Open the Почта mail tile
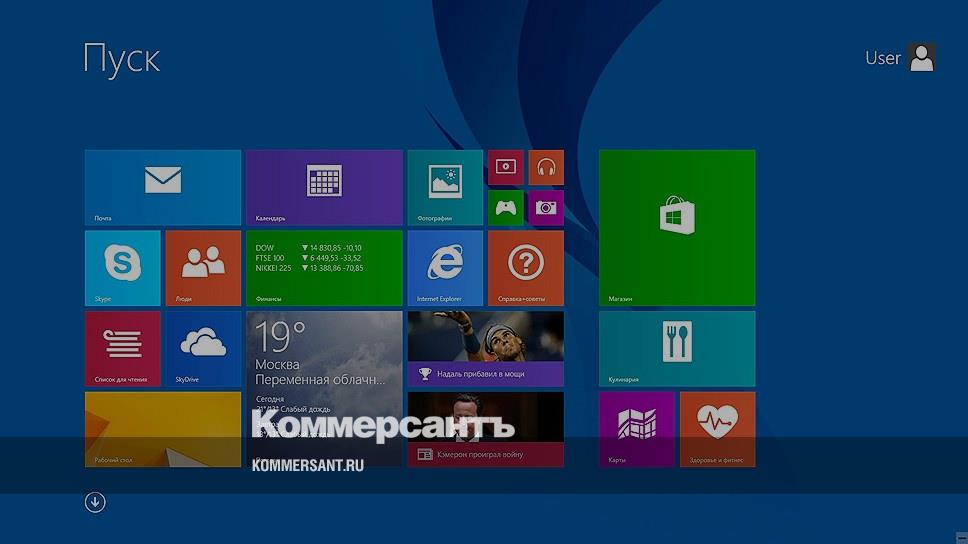 (x=162, y=187)
